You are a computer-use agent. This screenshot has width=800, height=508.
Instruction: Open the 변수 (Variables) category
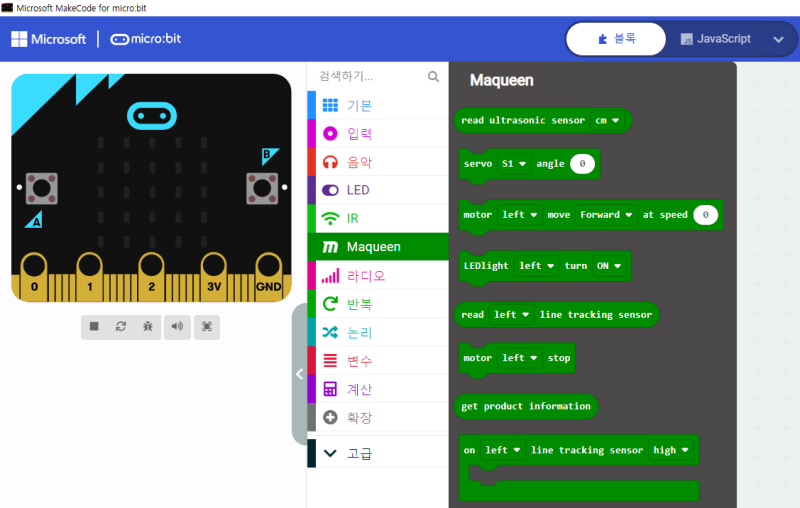[x=378, y=361]
